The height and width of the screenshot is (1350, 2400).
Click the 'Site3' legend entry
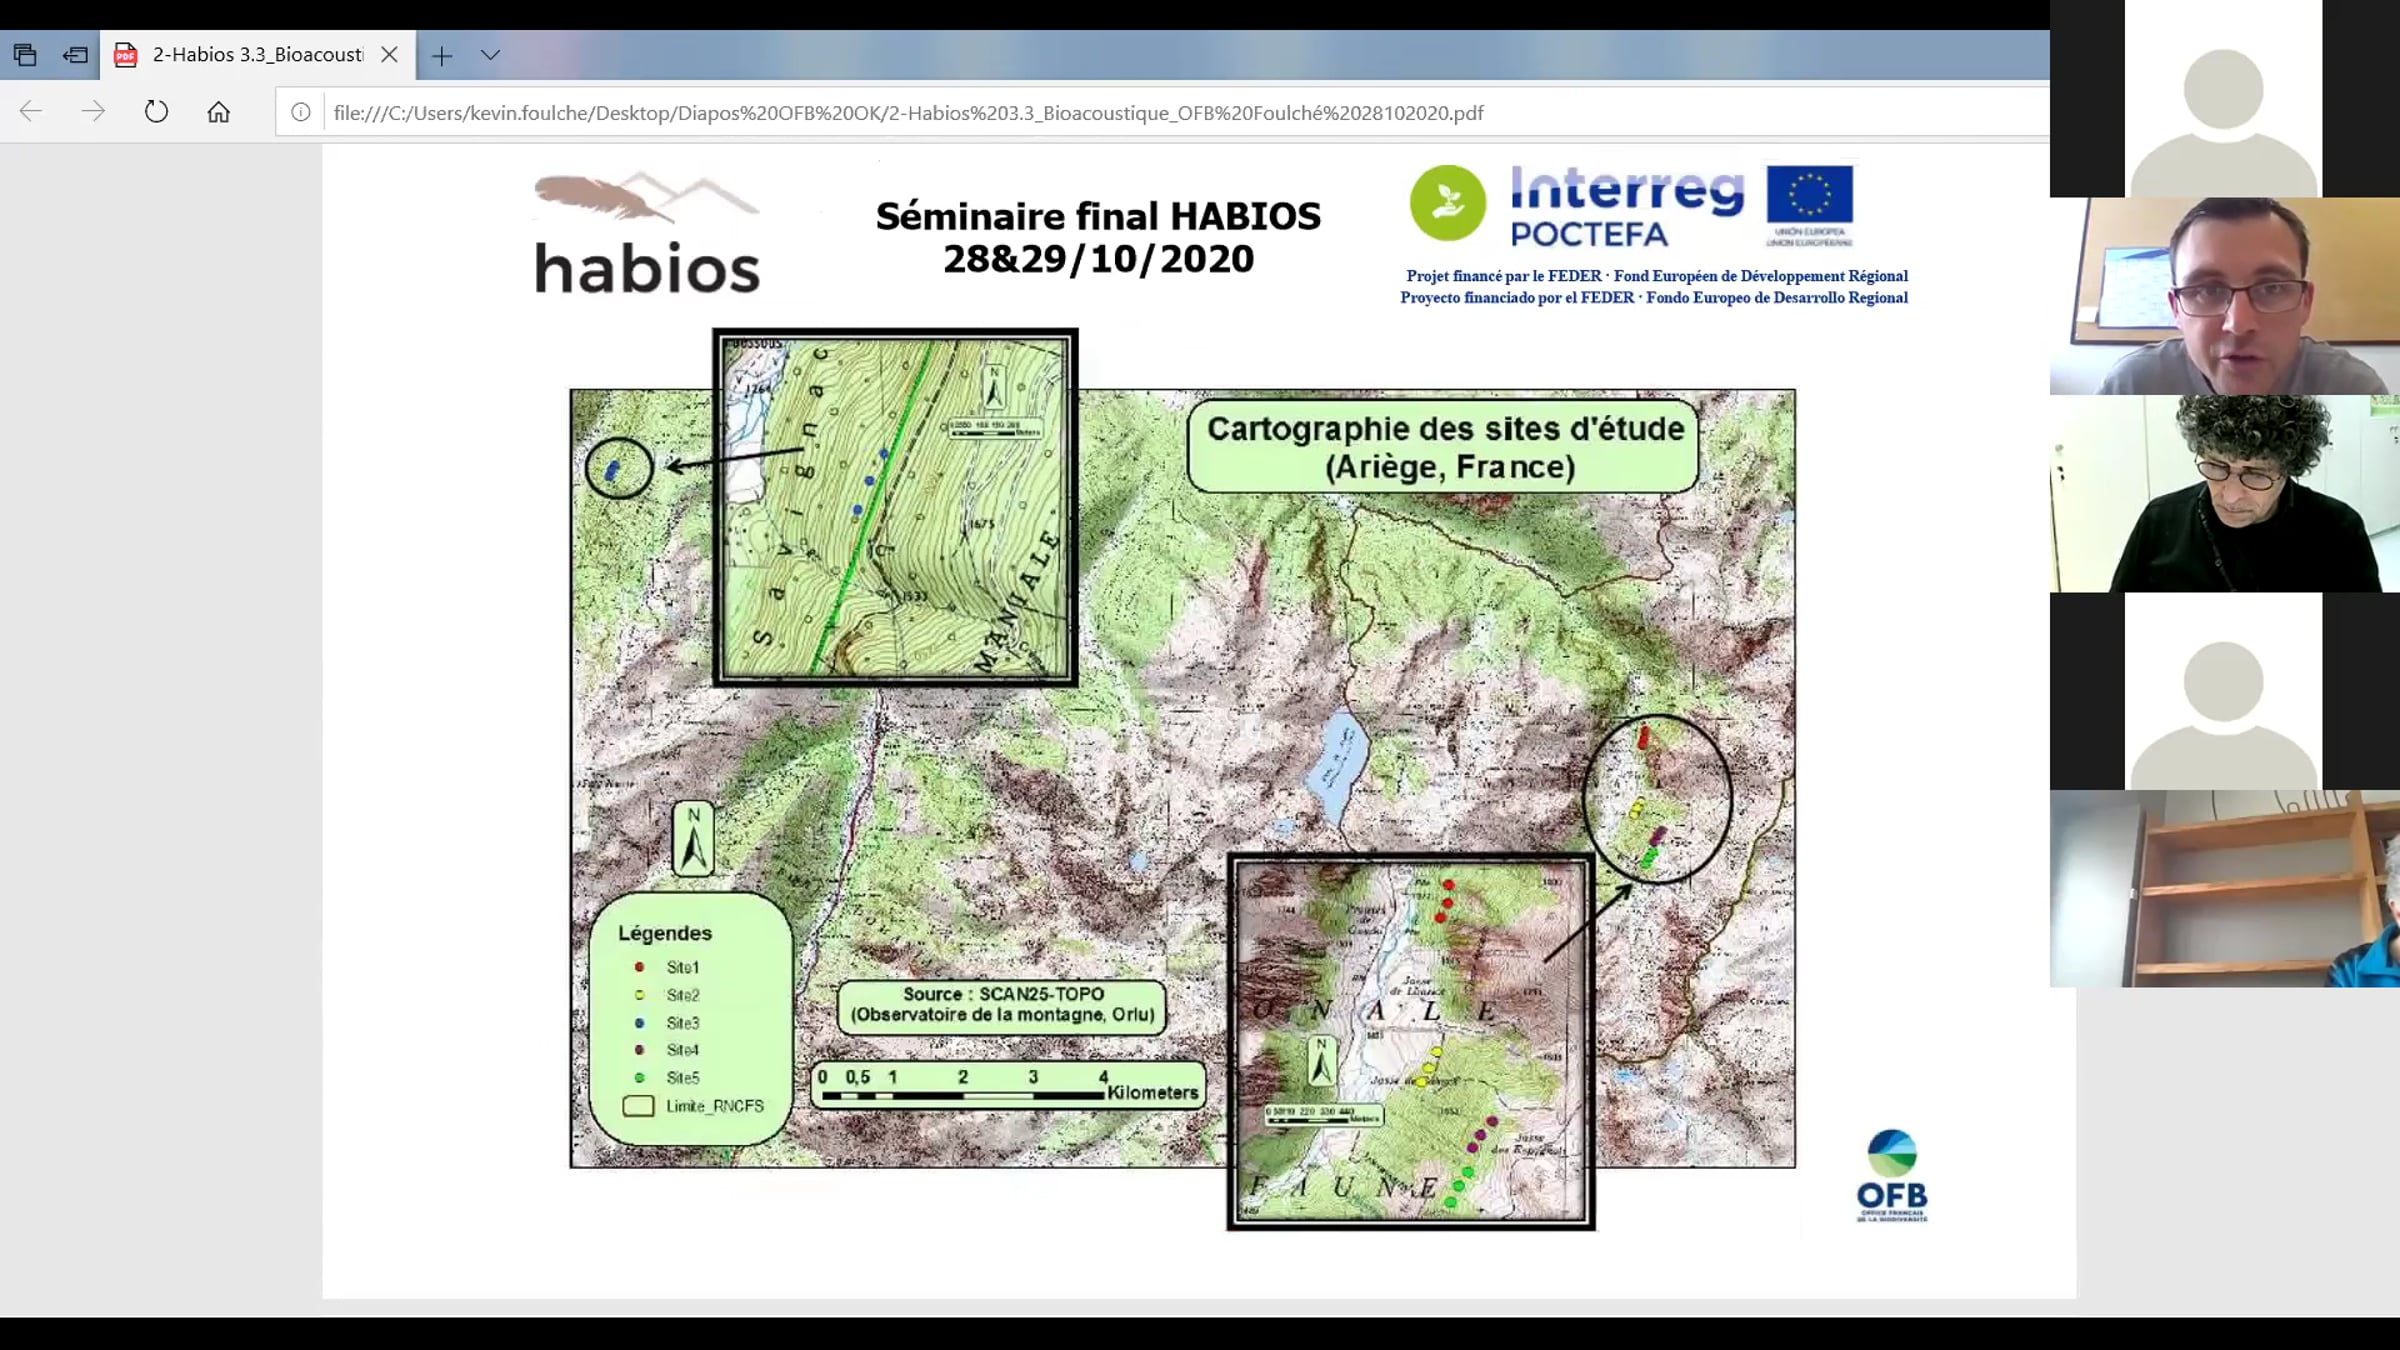point(667,1023)
